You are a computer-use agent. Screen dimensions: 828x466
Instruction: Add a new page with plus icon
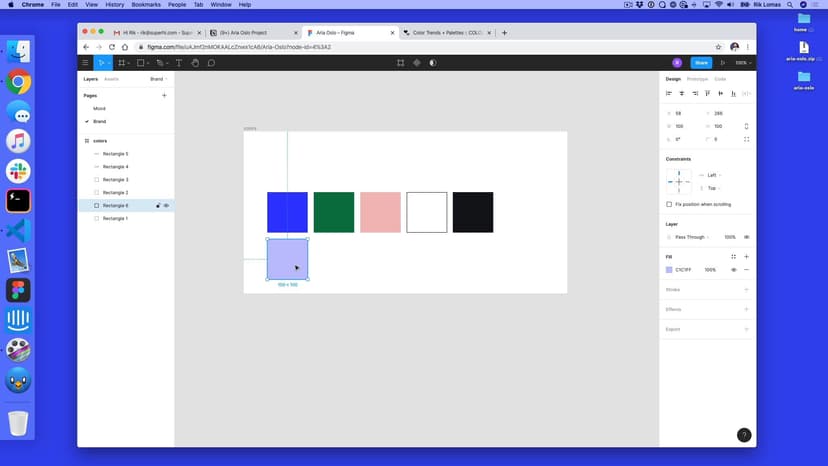click(x=164, y=95)
